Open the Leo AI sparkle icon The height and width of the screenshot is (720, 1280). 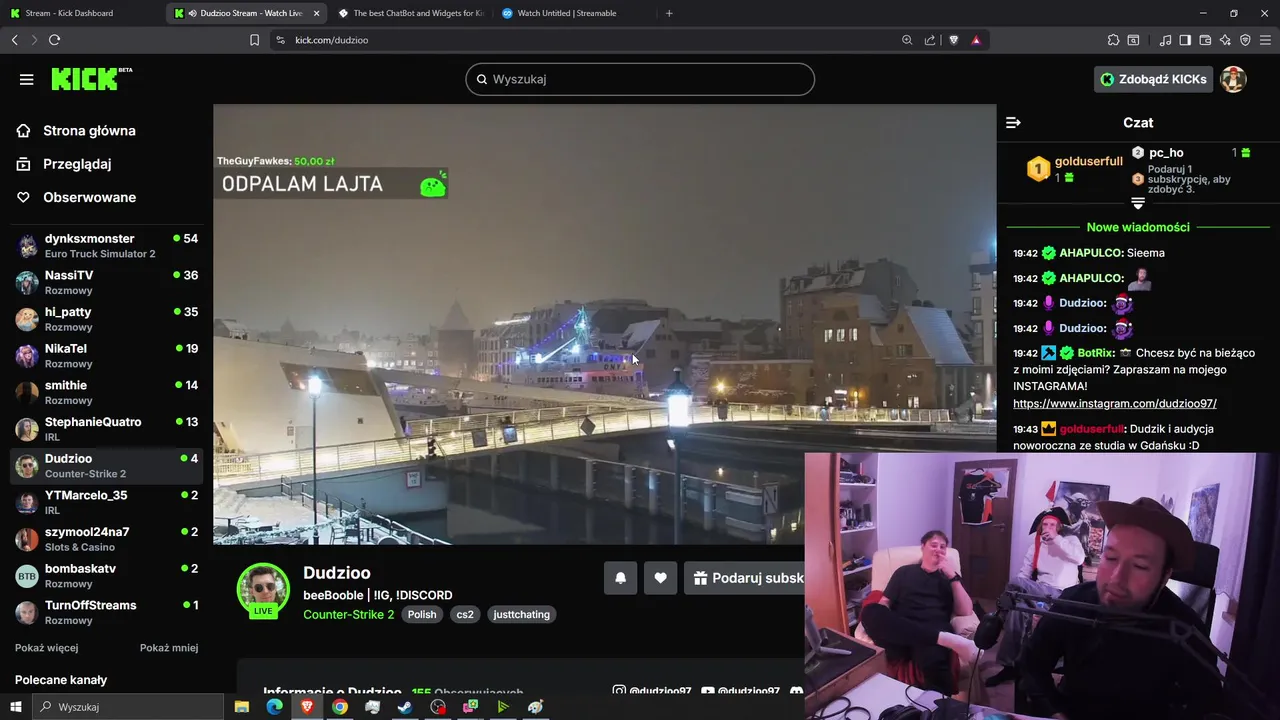tap(1225, 40)
